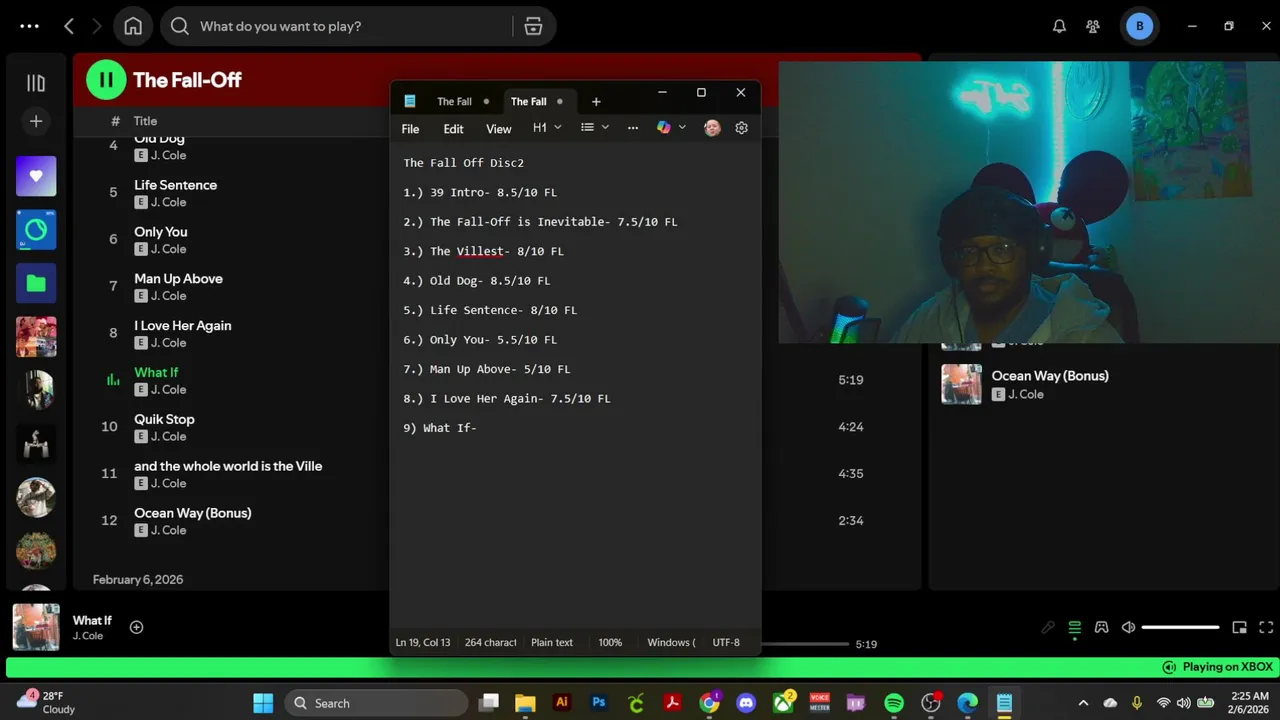Open the profile B avatar menu

pos(1139,26)
